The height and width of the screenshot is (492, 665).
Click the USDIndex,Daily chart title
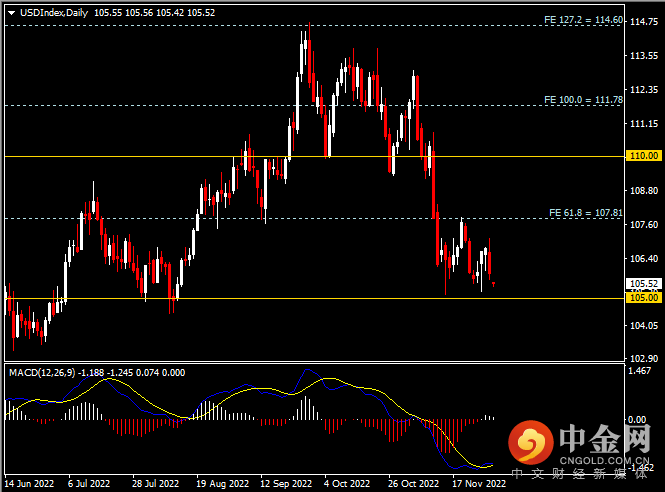click(56, 11)
